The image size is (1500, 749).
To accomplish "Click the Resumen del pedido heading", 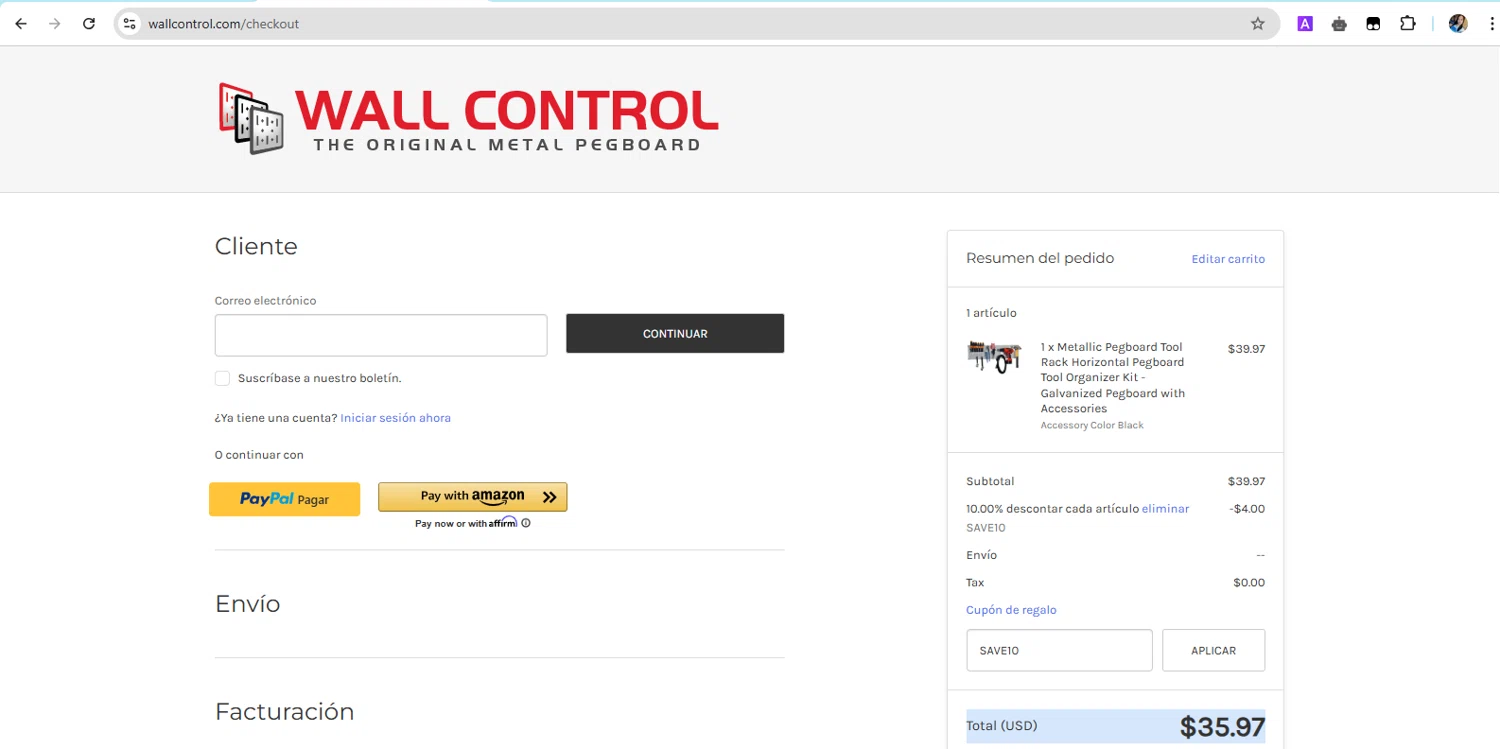I will click(x=1040, y=258).
